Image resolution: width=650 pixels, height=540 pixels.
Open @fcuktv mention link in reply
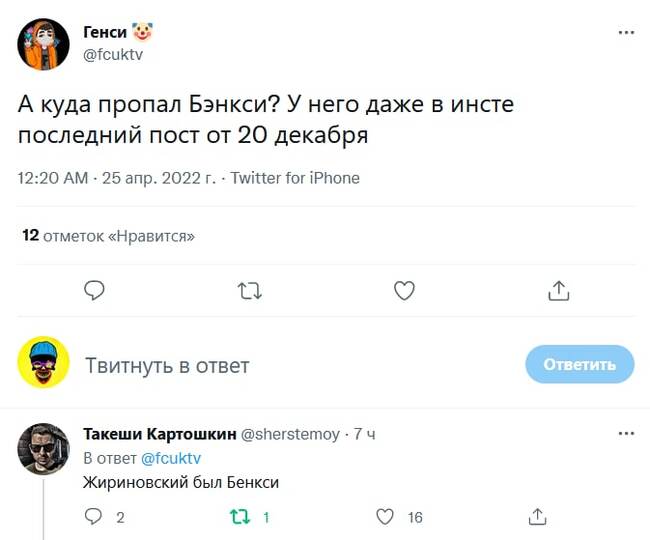tap(171, 458)
